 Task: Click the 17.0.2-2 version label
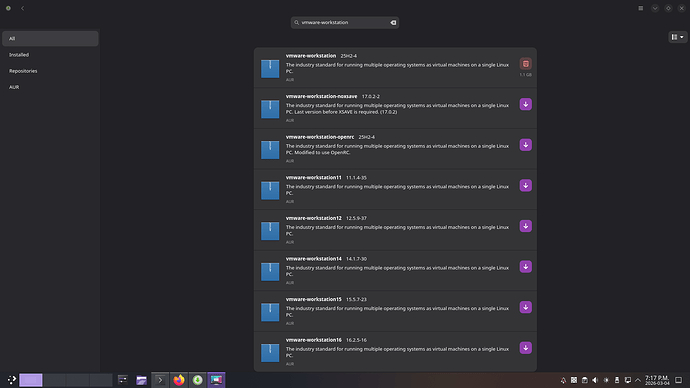coord(371,96)
